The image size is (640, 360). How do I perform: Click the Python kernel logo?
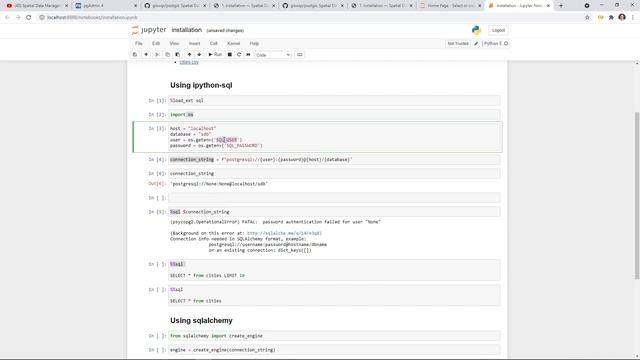click(476, 30)
